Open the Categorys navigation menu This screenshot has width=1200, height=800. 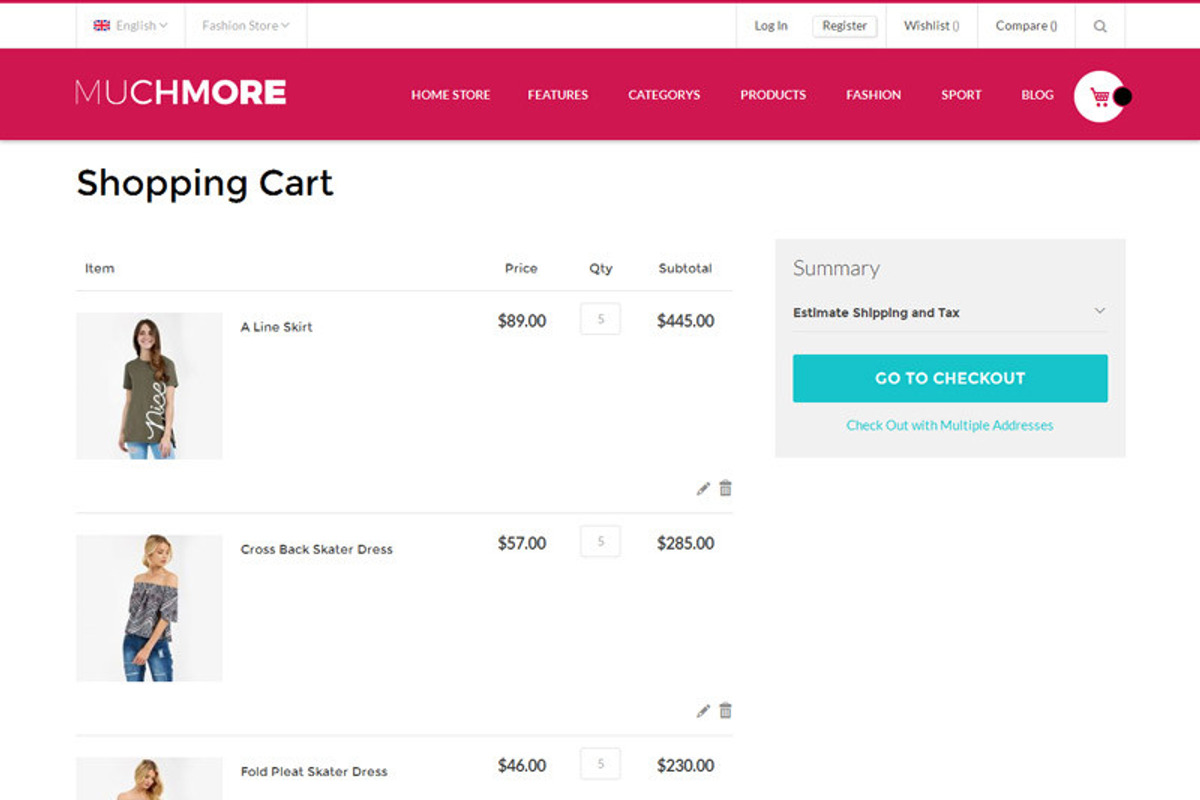(x=664, y=95)
